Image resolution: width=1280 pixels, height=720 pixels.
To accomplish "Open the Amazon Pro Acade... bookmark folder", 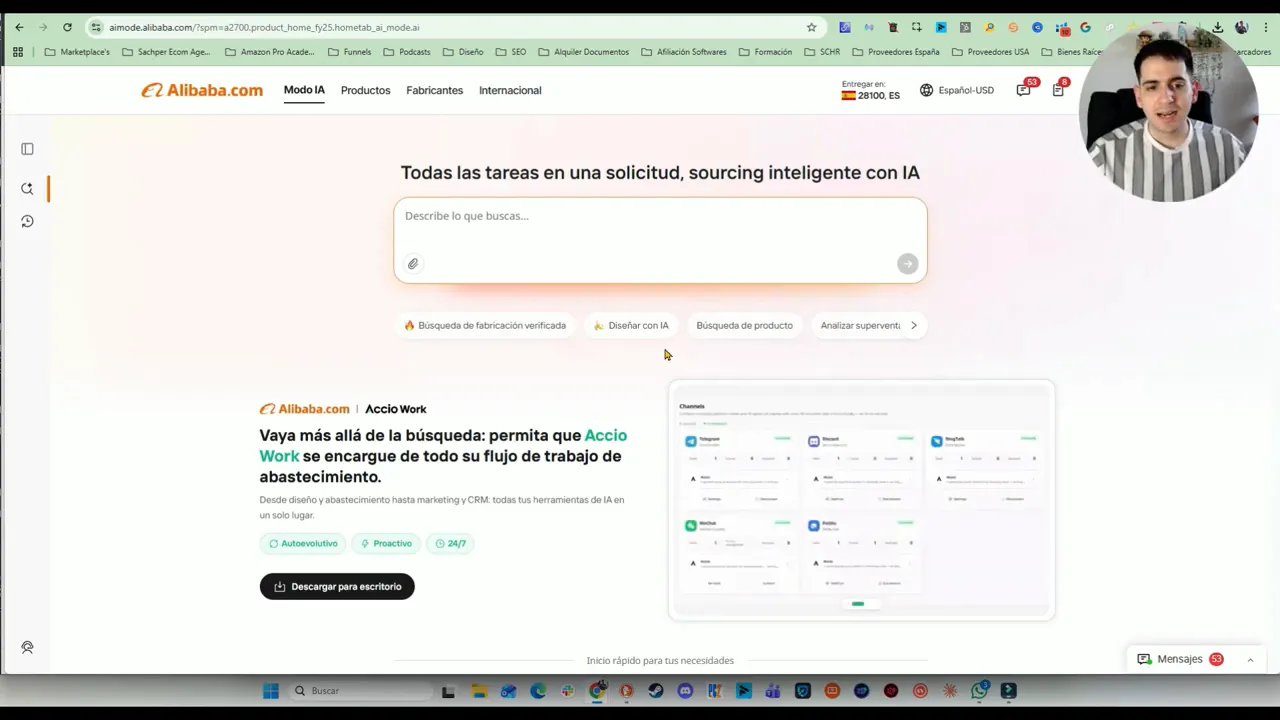I will [269, 52].
